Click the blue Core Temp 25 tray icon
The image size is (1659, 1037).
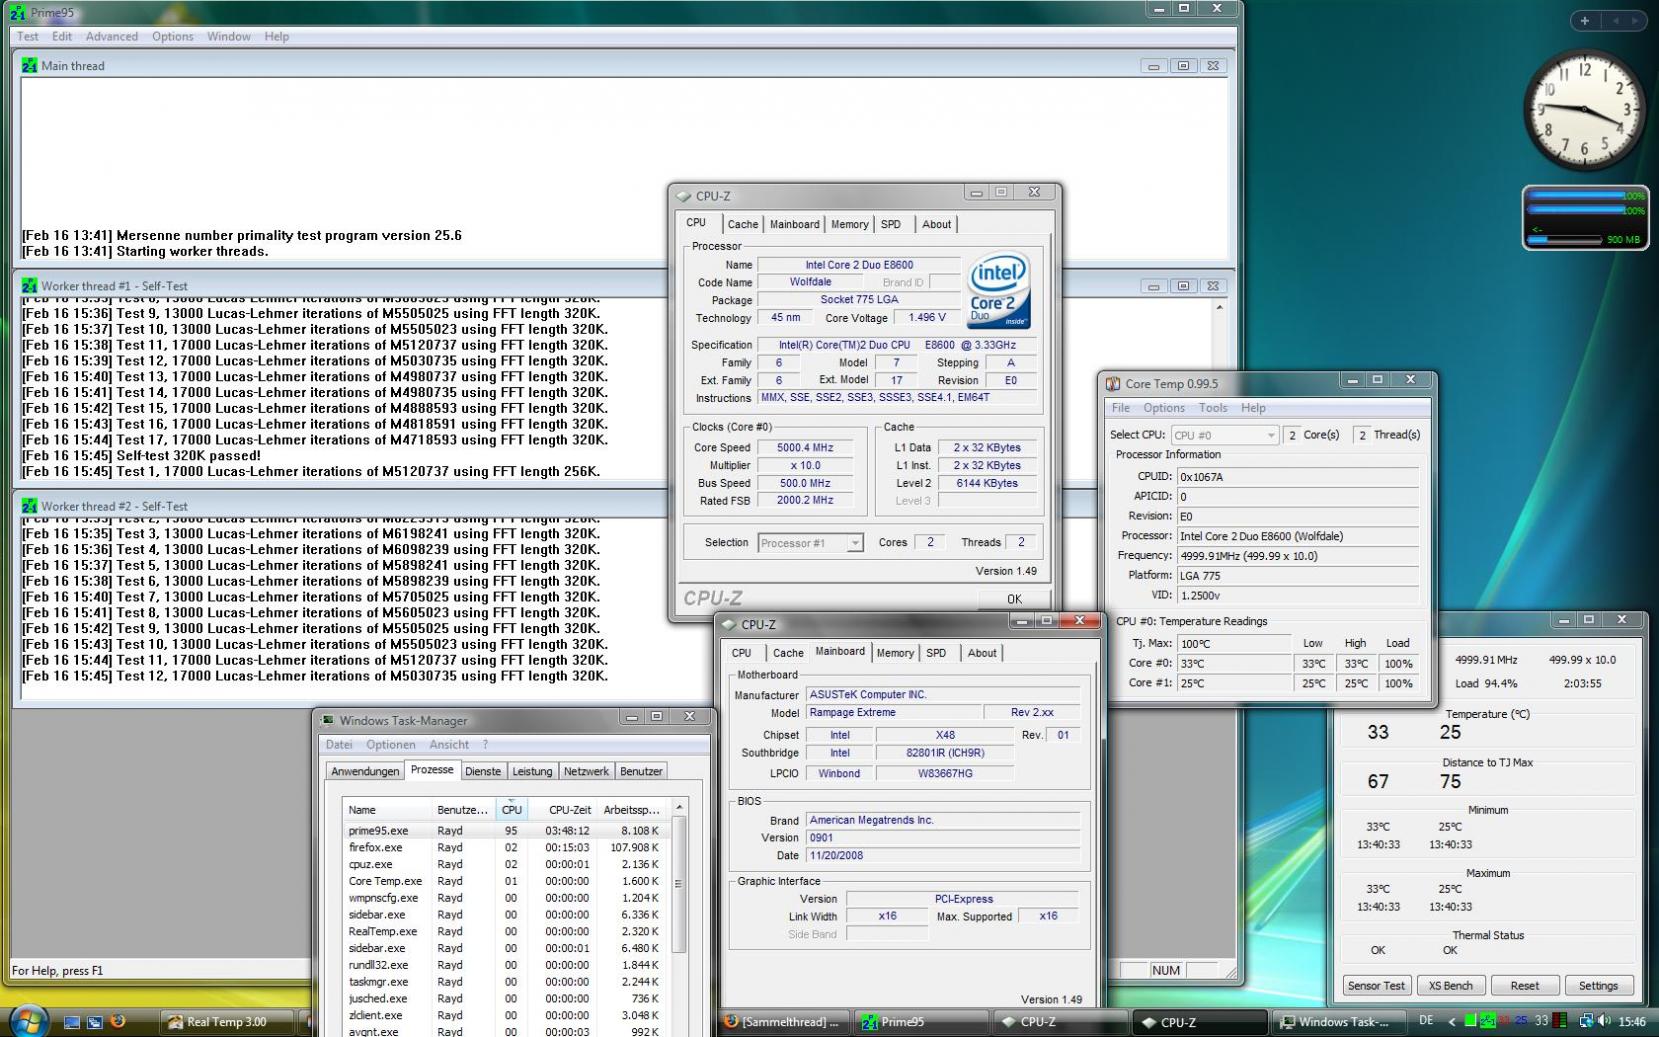[1520, 1021]
